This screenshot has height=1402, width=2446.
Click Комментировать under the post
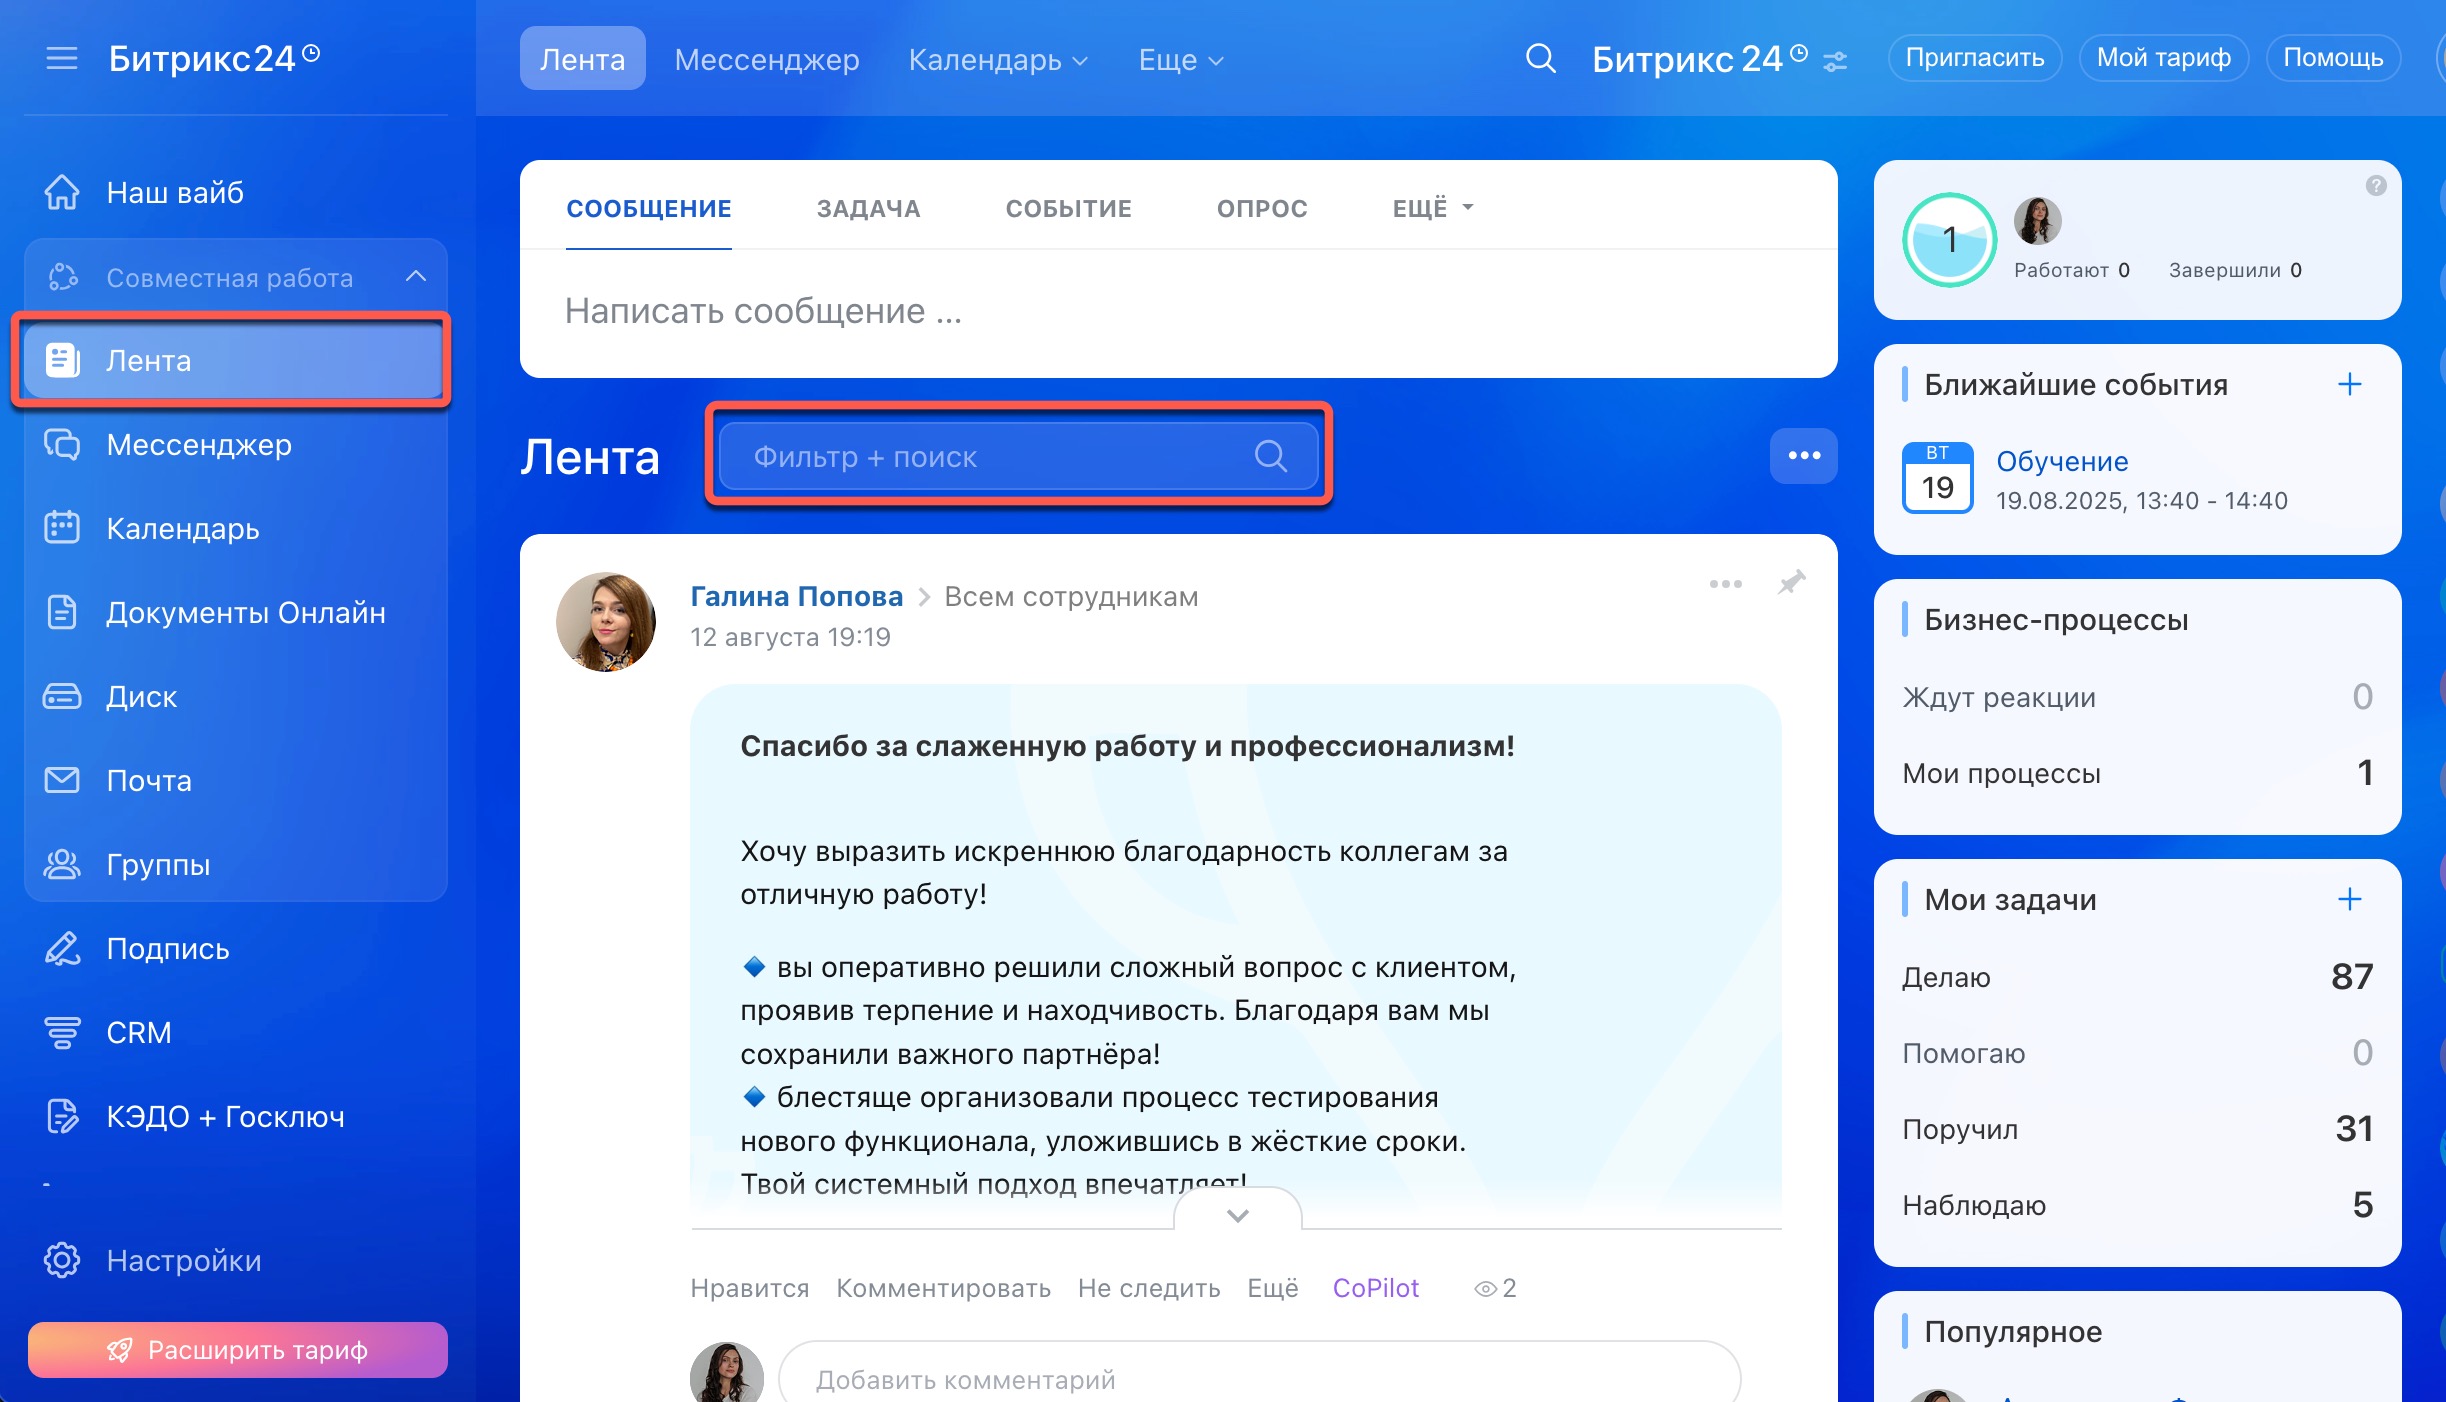pyautogui.click(x=943, y=1288)
